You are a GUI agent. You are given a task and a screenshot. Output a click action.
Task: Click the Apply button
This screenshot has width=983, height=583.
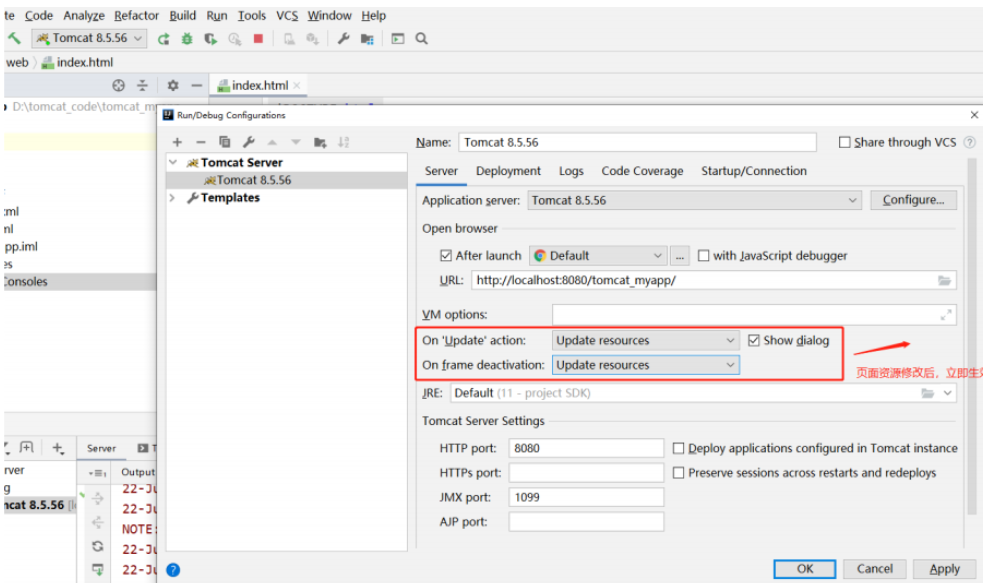pos(944,569)
